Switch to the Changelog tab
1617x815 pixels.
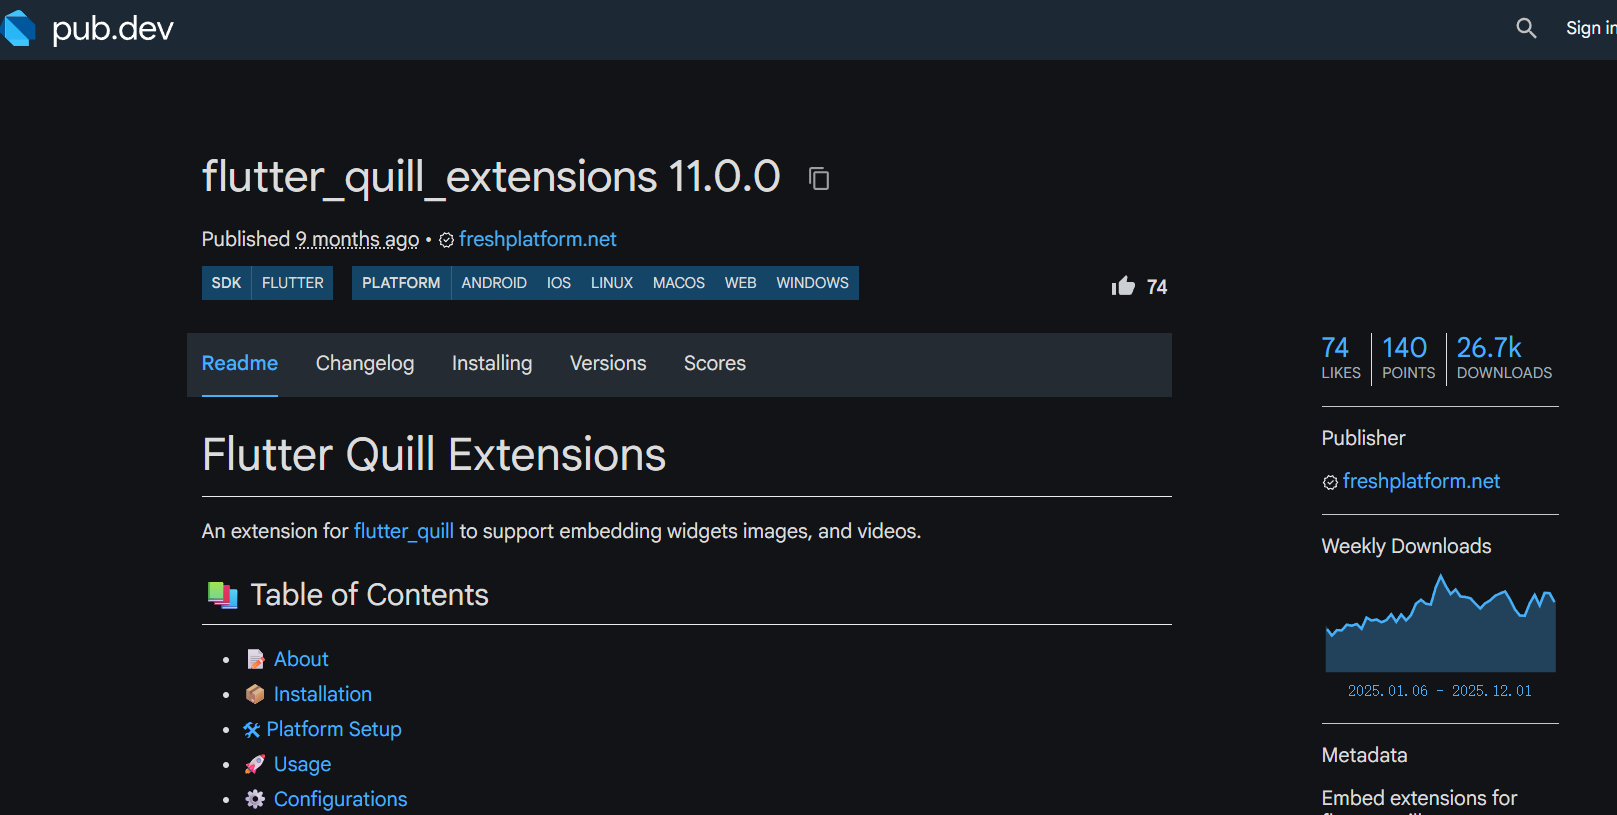364,363
